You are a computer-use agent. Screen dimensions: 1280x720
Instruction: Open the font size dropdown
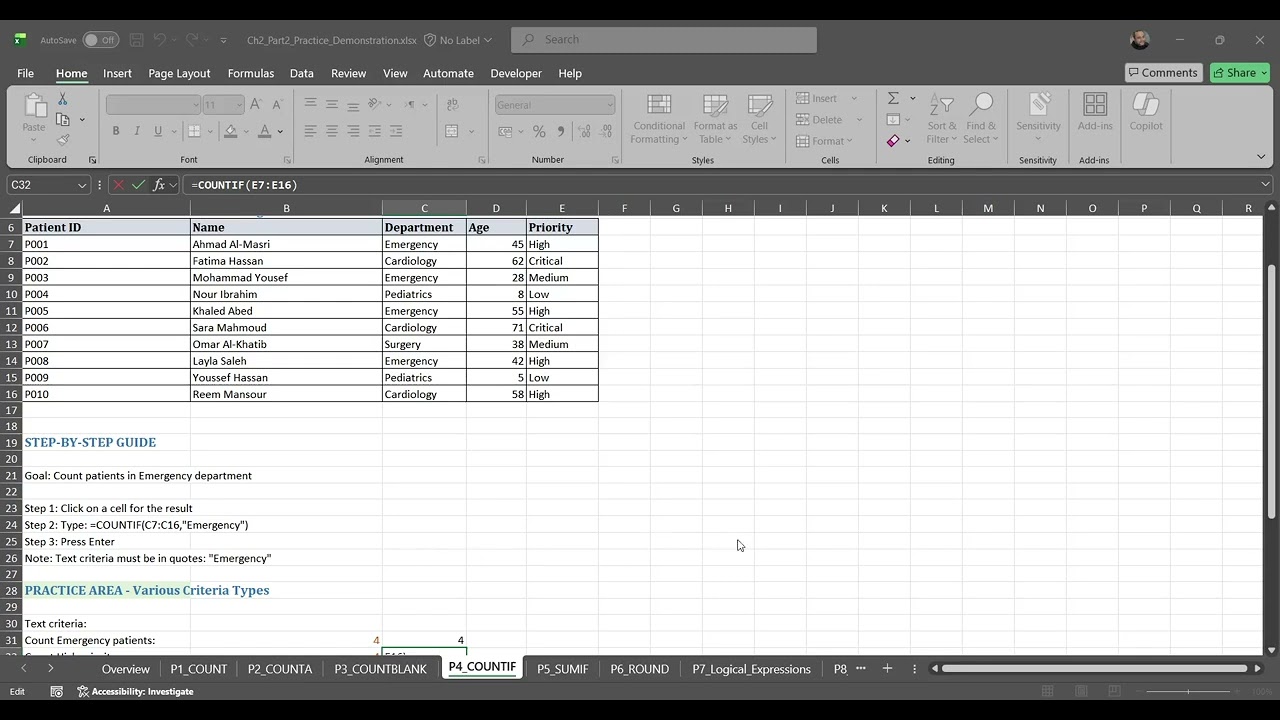pyautogui.click(x=238, y=105)
